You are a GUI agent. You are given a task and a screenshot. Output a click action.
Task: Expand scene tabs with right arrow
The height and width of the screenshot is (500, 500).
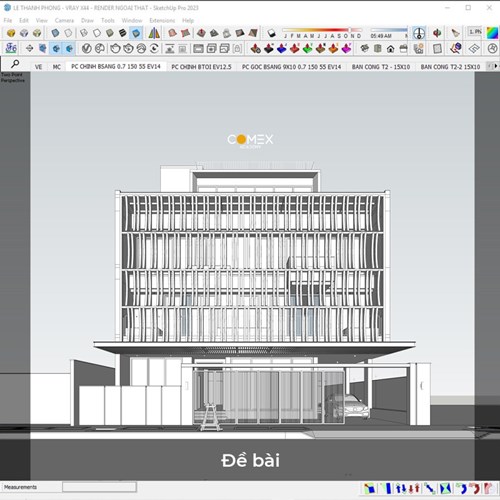click(496, 66)
